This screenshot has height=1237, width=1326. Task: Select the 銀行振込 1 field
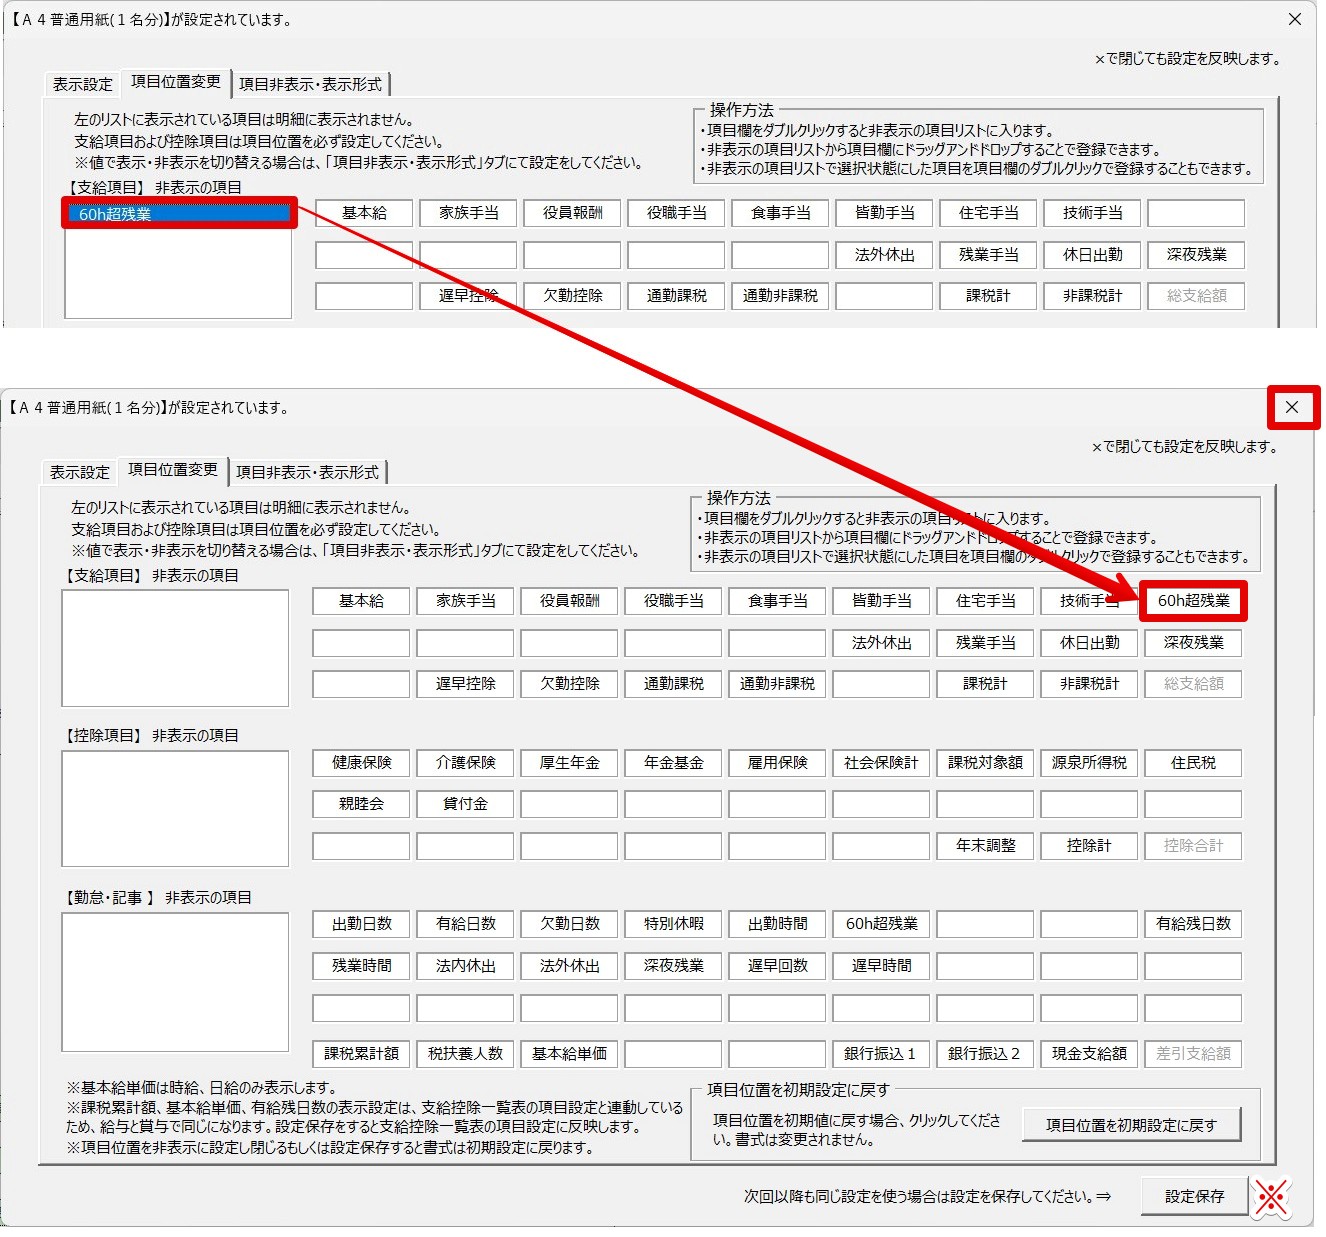(881, 1054)
